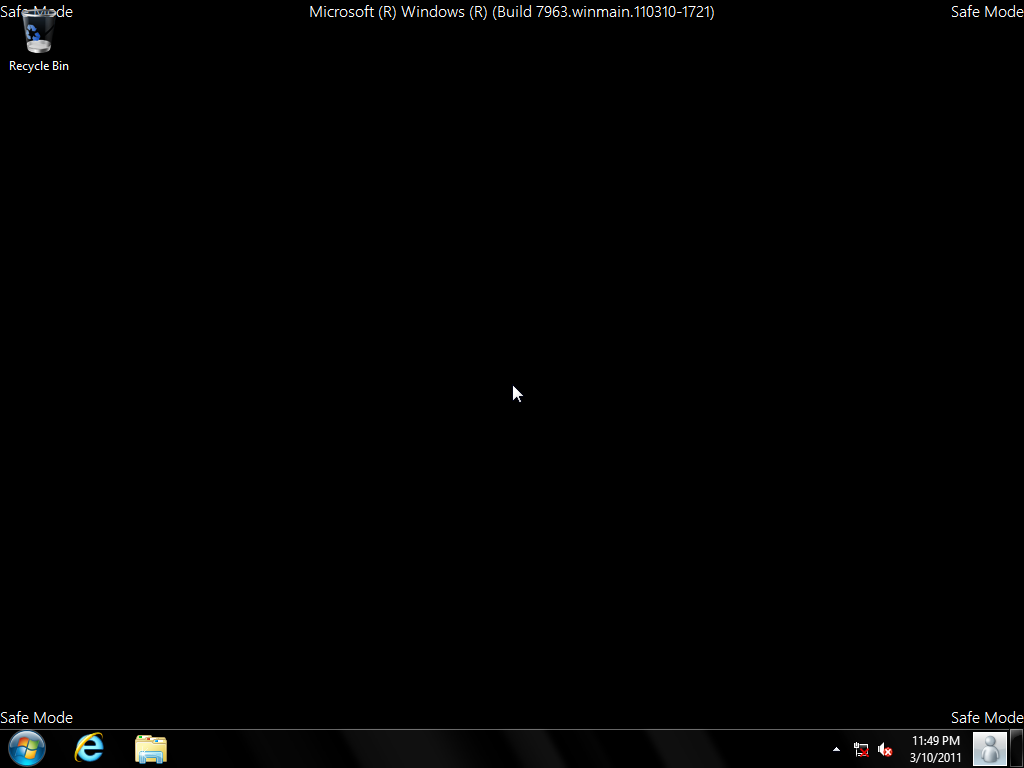Expand the hidden notification icons arrow

[837, 749]
